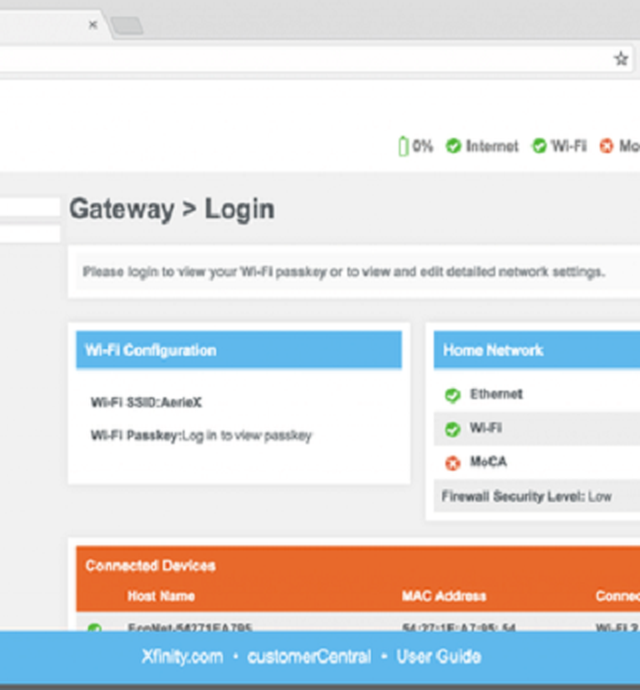Select the Ethernet row label
This screenshot has height=690, width=640.
(x=496, y=394)
